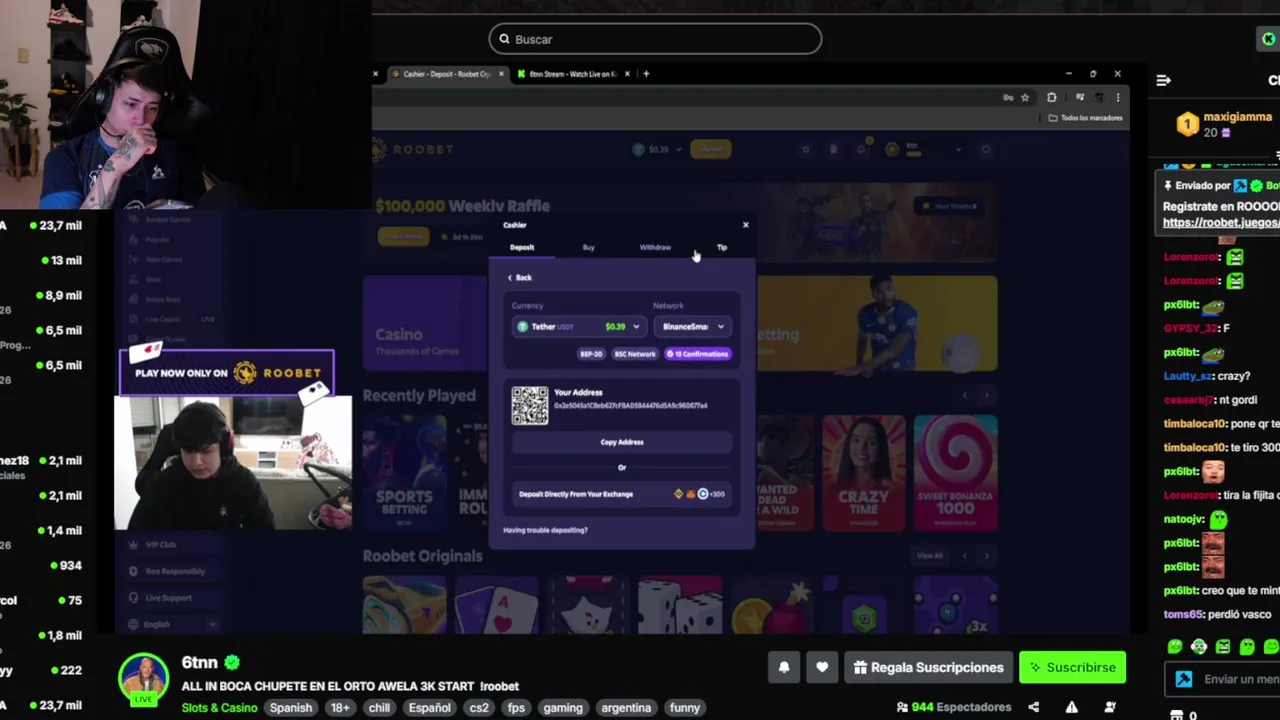This screenshot has width=1280, height=720.
Task: Open the English language dropdown in sidebar
Action: (x=174, y=624)
